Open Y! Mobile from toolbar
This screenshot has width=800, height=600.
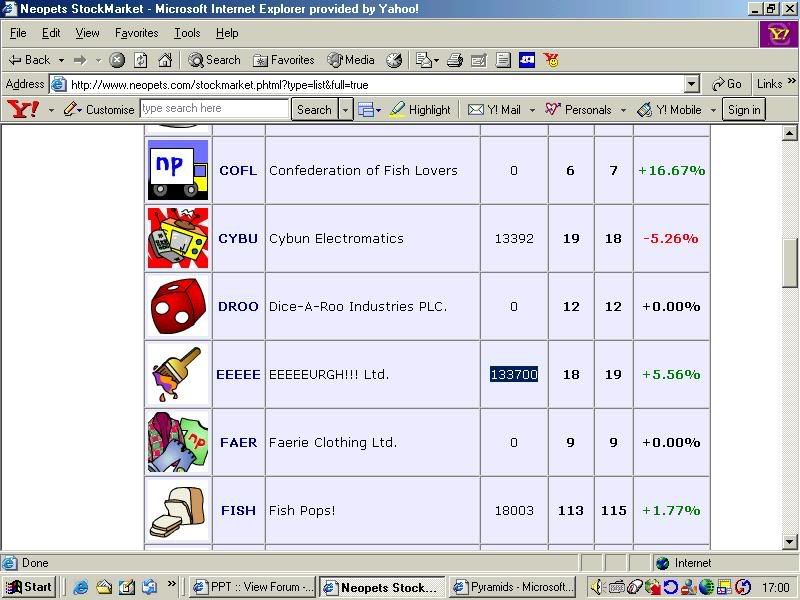click(669, 110)
